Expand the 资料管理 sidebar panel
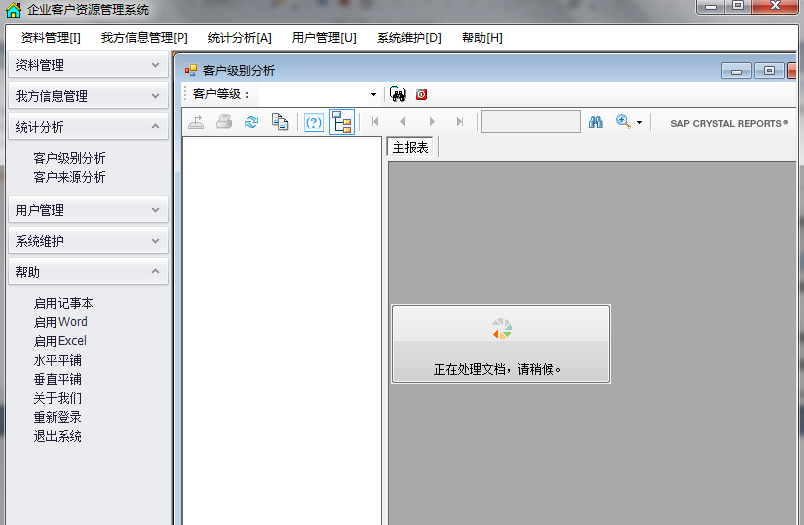 tap(88, 65)
